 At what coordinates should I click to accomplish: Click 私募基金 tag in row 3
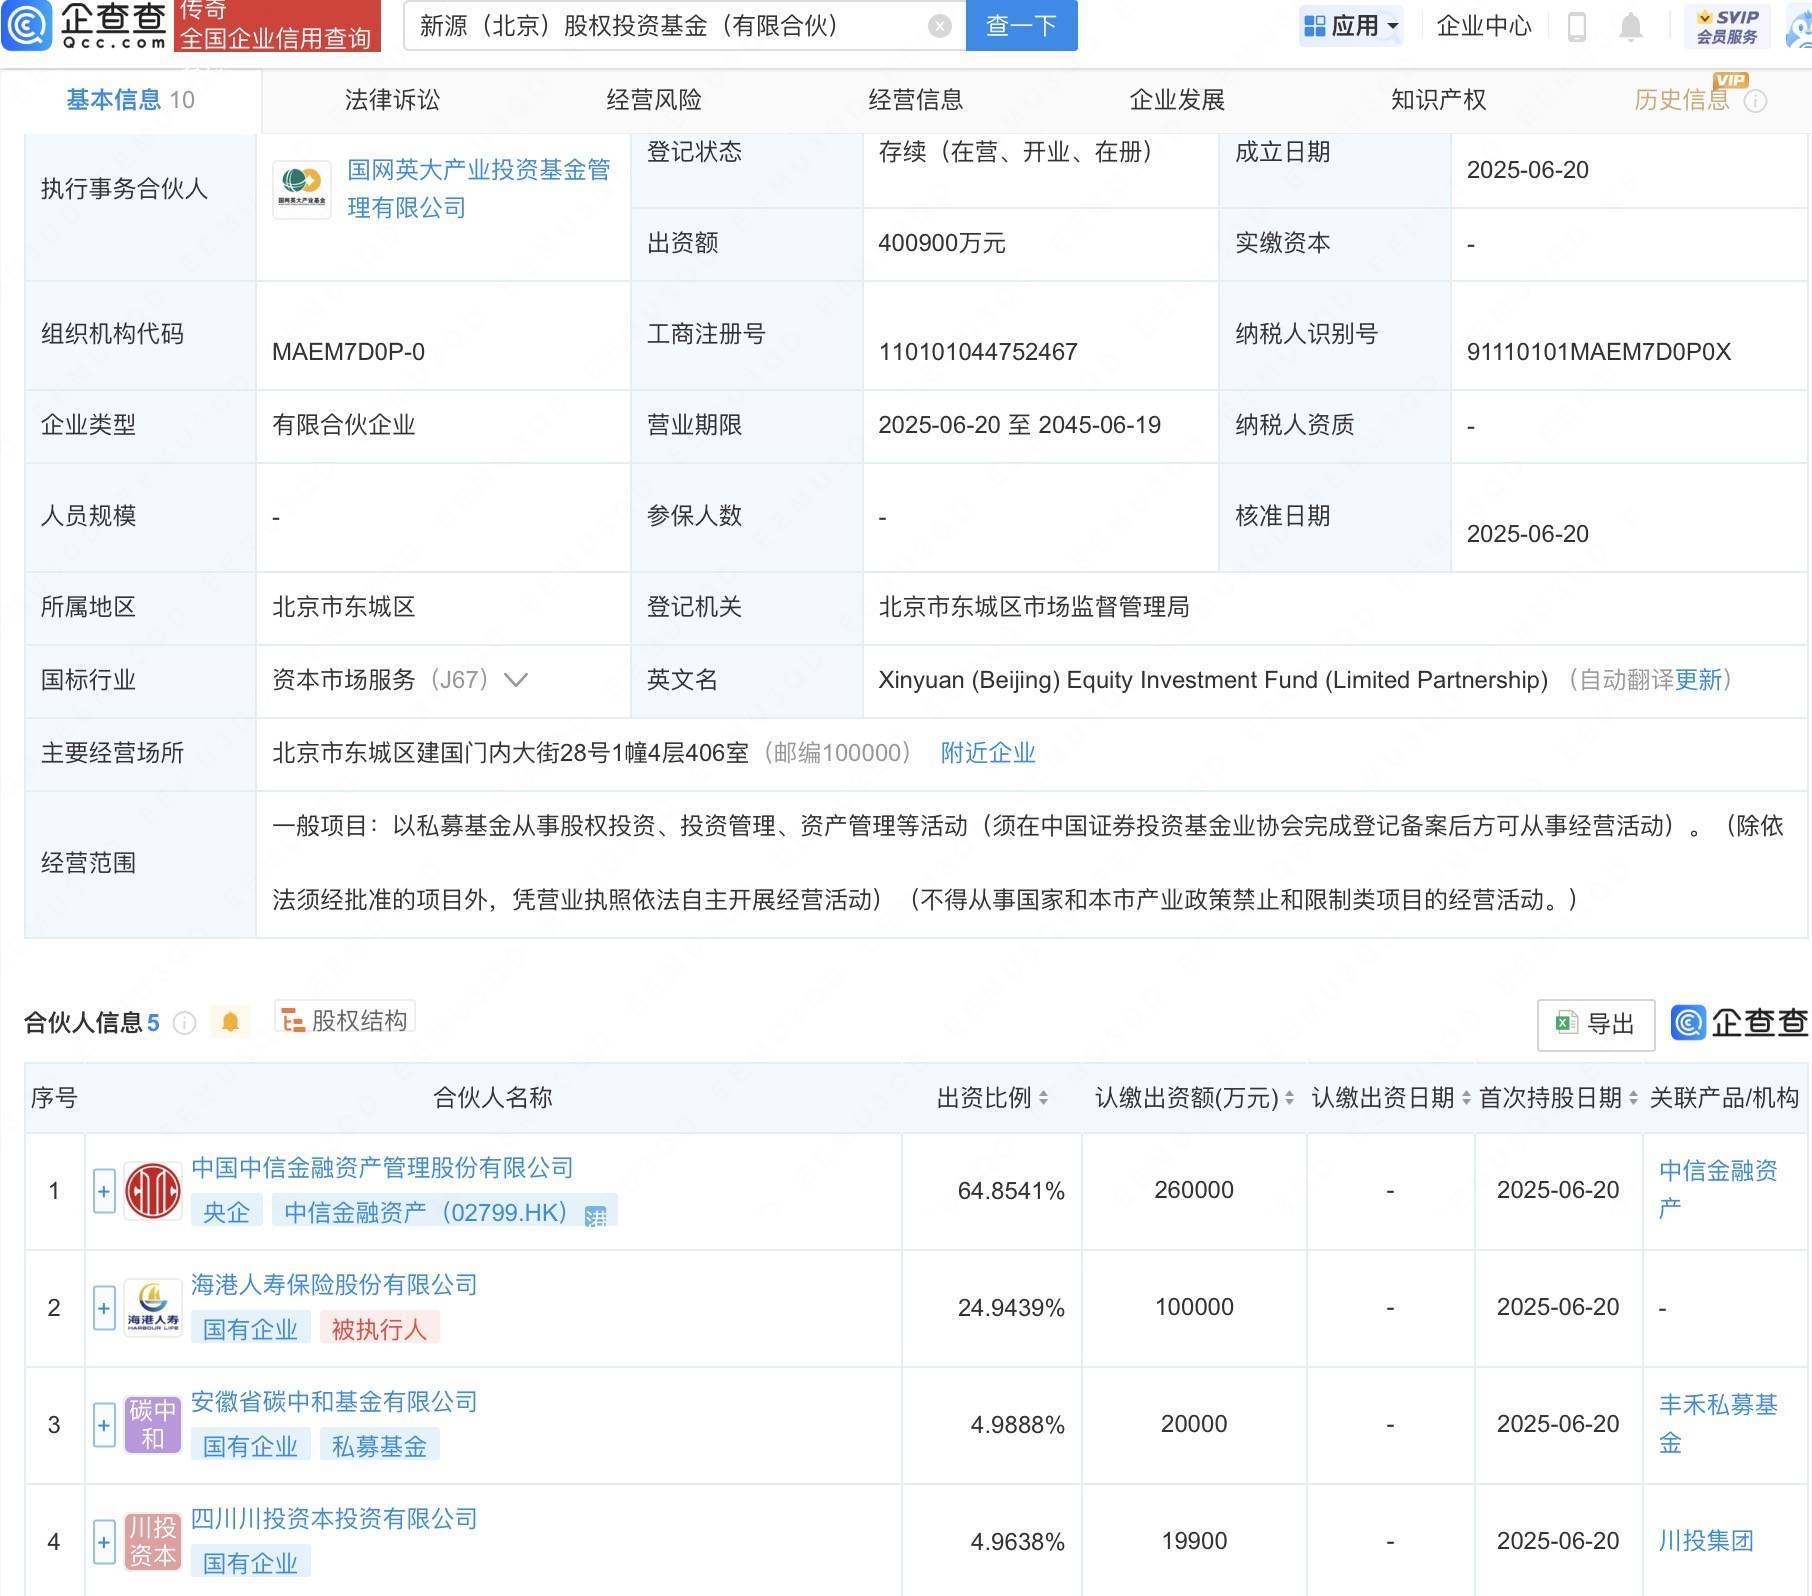(x=379, y=1446)
